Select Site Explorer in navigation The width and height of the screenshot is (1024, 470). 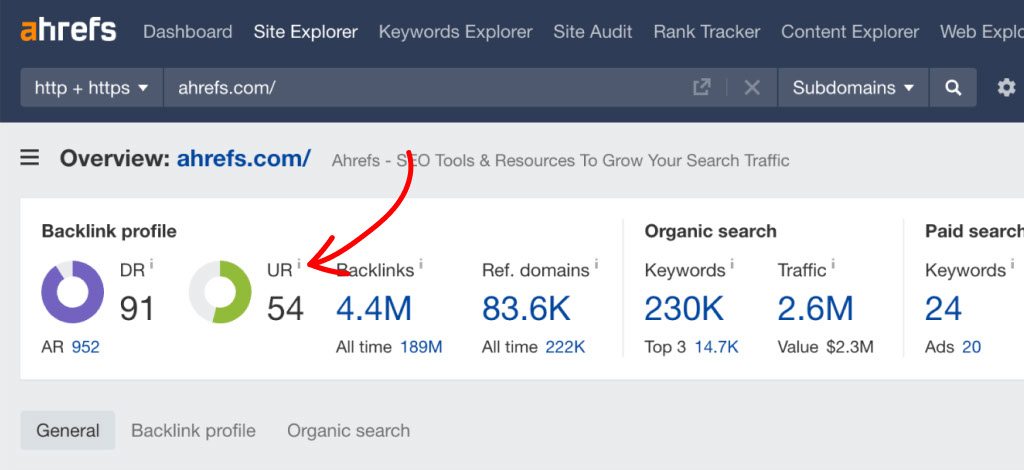click(306, 31)
